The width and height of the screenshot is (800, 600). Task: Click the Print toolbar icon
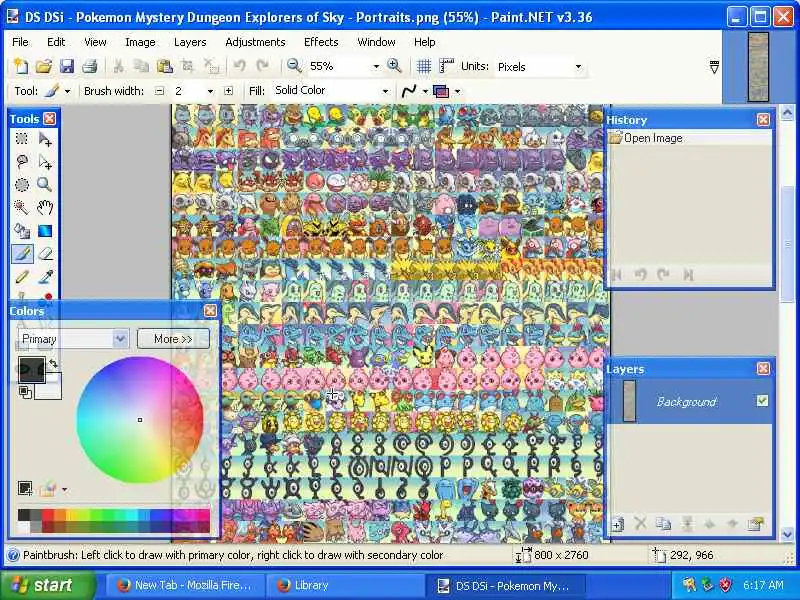coord(90,66)
